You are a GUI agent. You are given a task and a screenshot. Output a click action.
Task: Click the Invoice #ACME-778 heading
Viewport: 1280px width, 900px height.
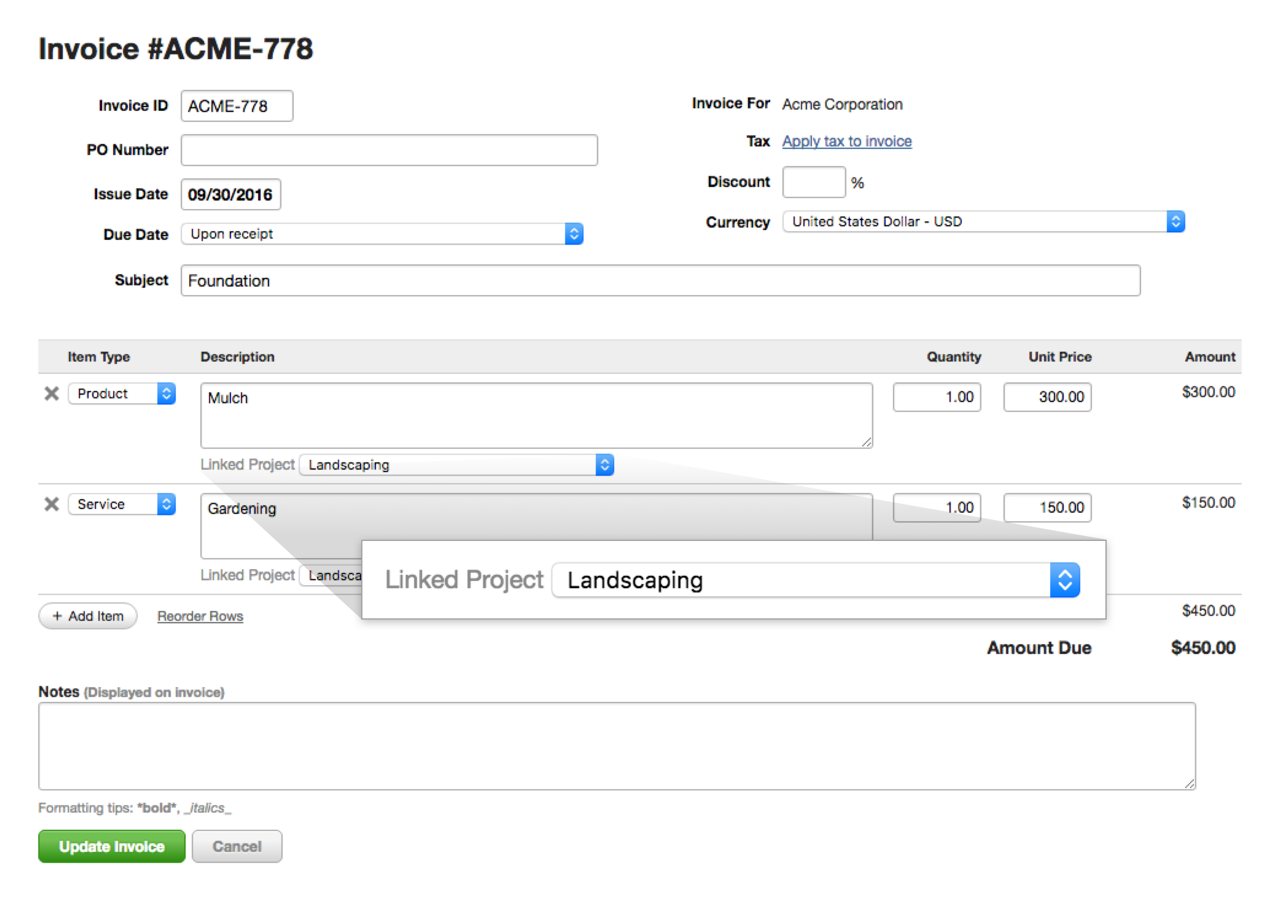176,48
